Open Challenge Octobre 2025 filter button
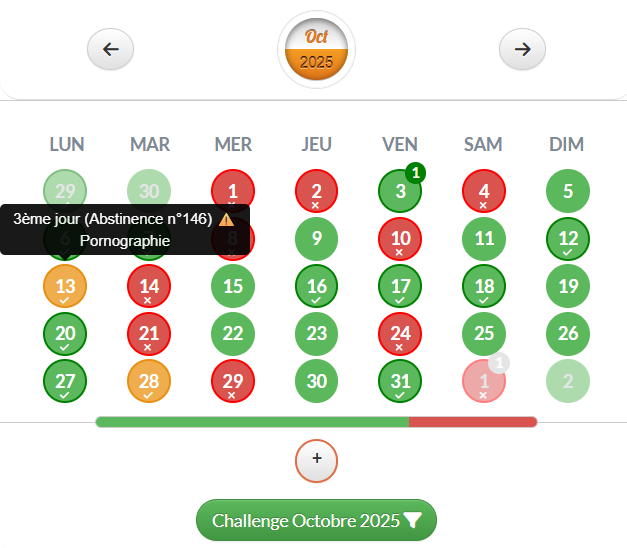The image size is (627, 548). [316, 521]
